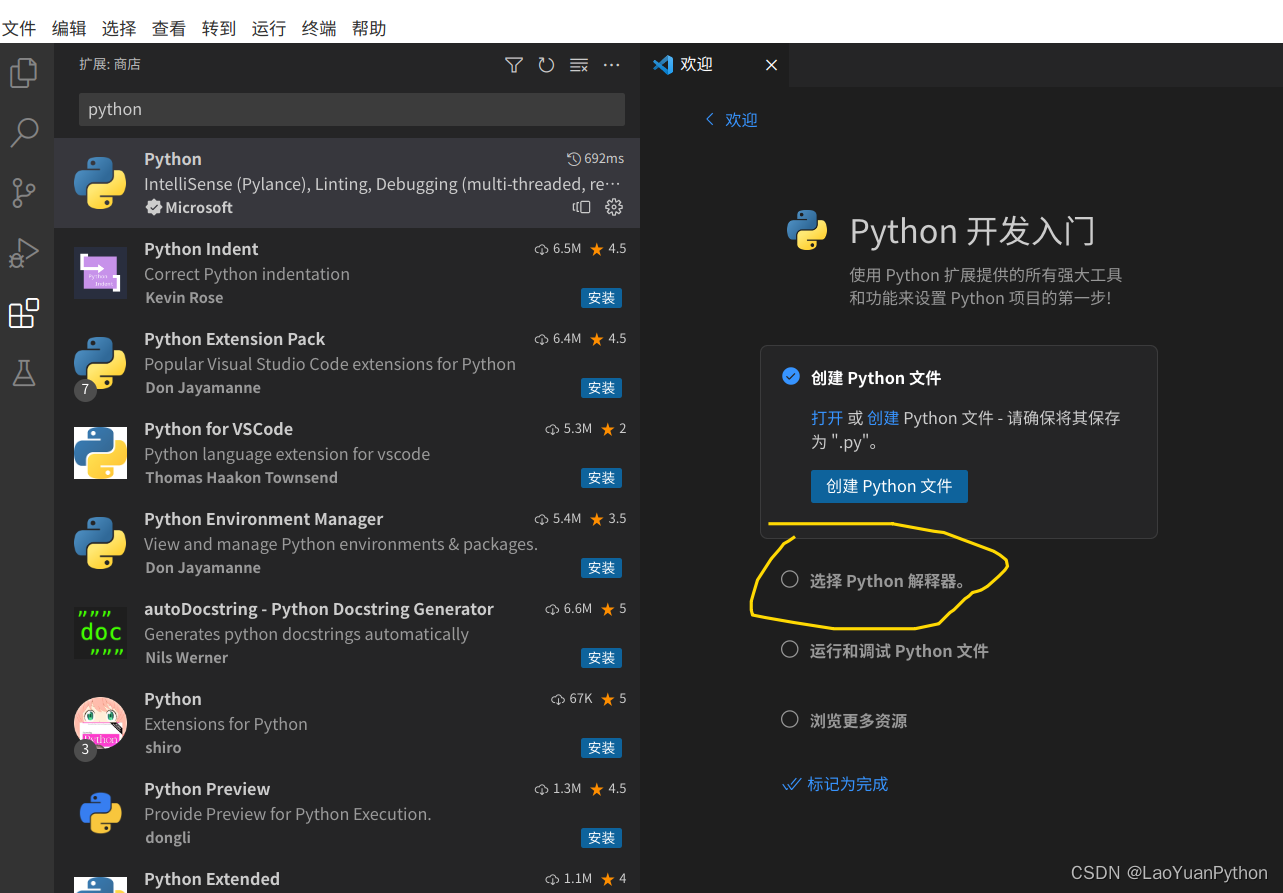The width and height of the screenshot is (1283, 893).
Task: Close the 欢迎 tab
Action: pos(771,65)
